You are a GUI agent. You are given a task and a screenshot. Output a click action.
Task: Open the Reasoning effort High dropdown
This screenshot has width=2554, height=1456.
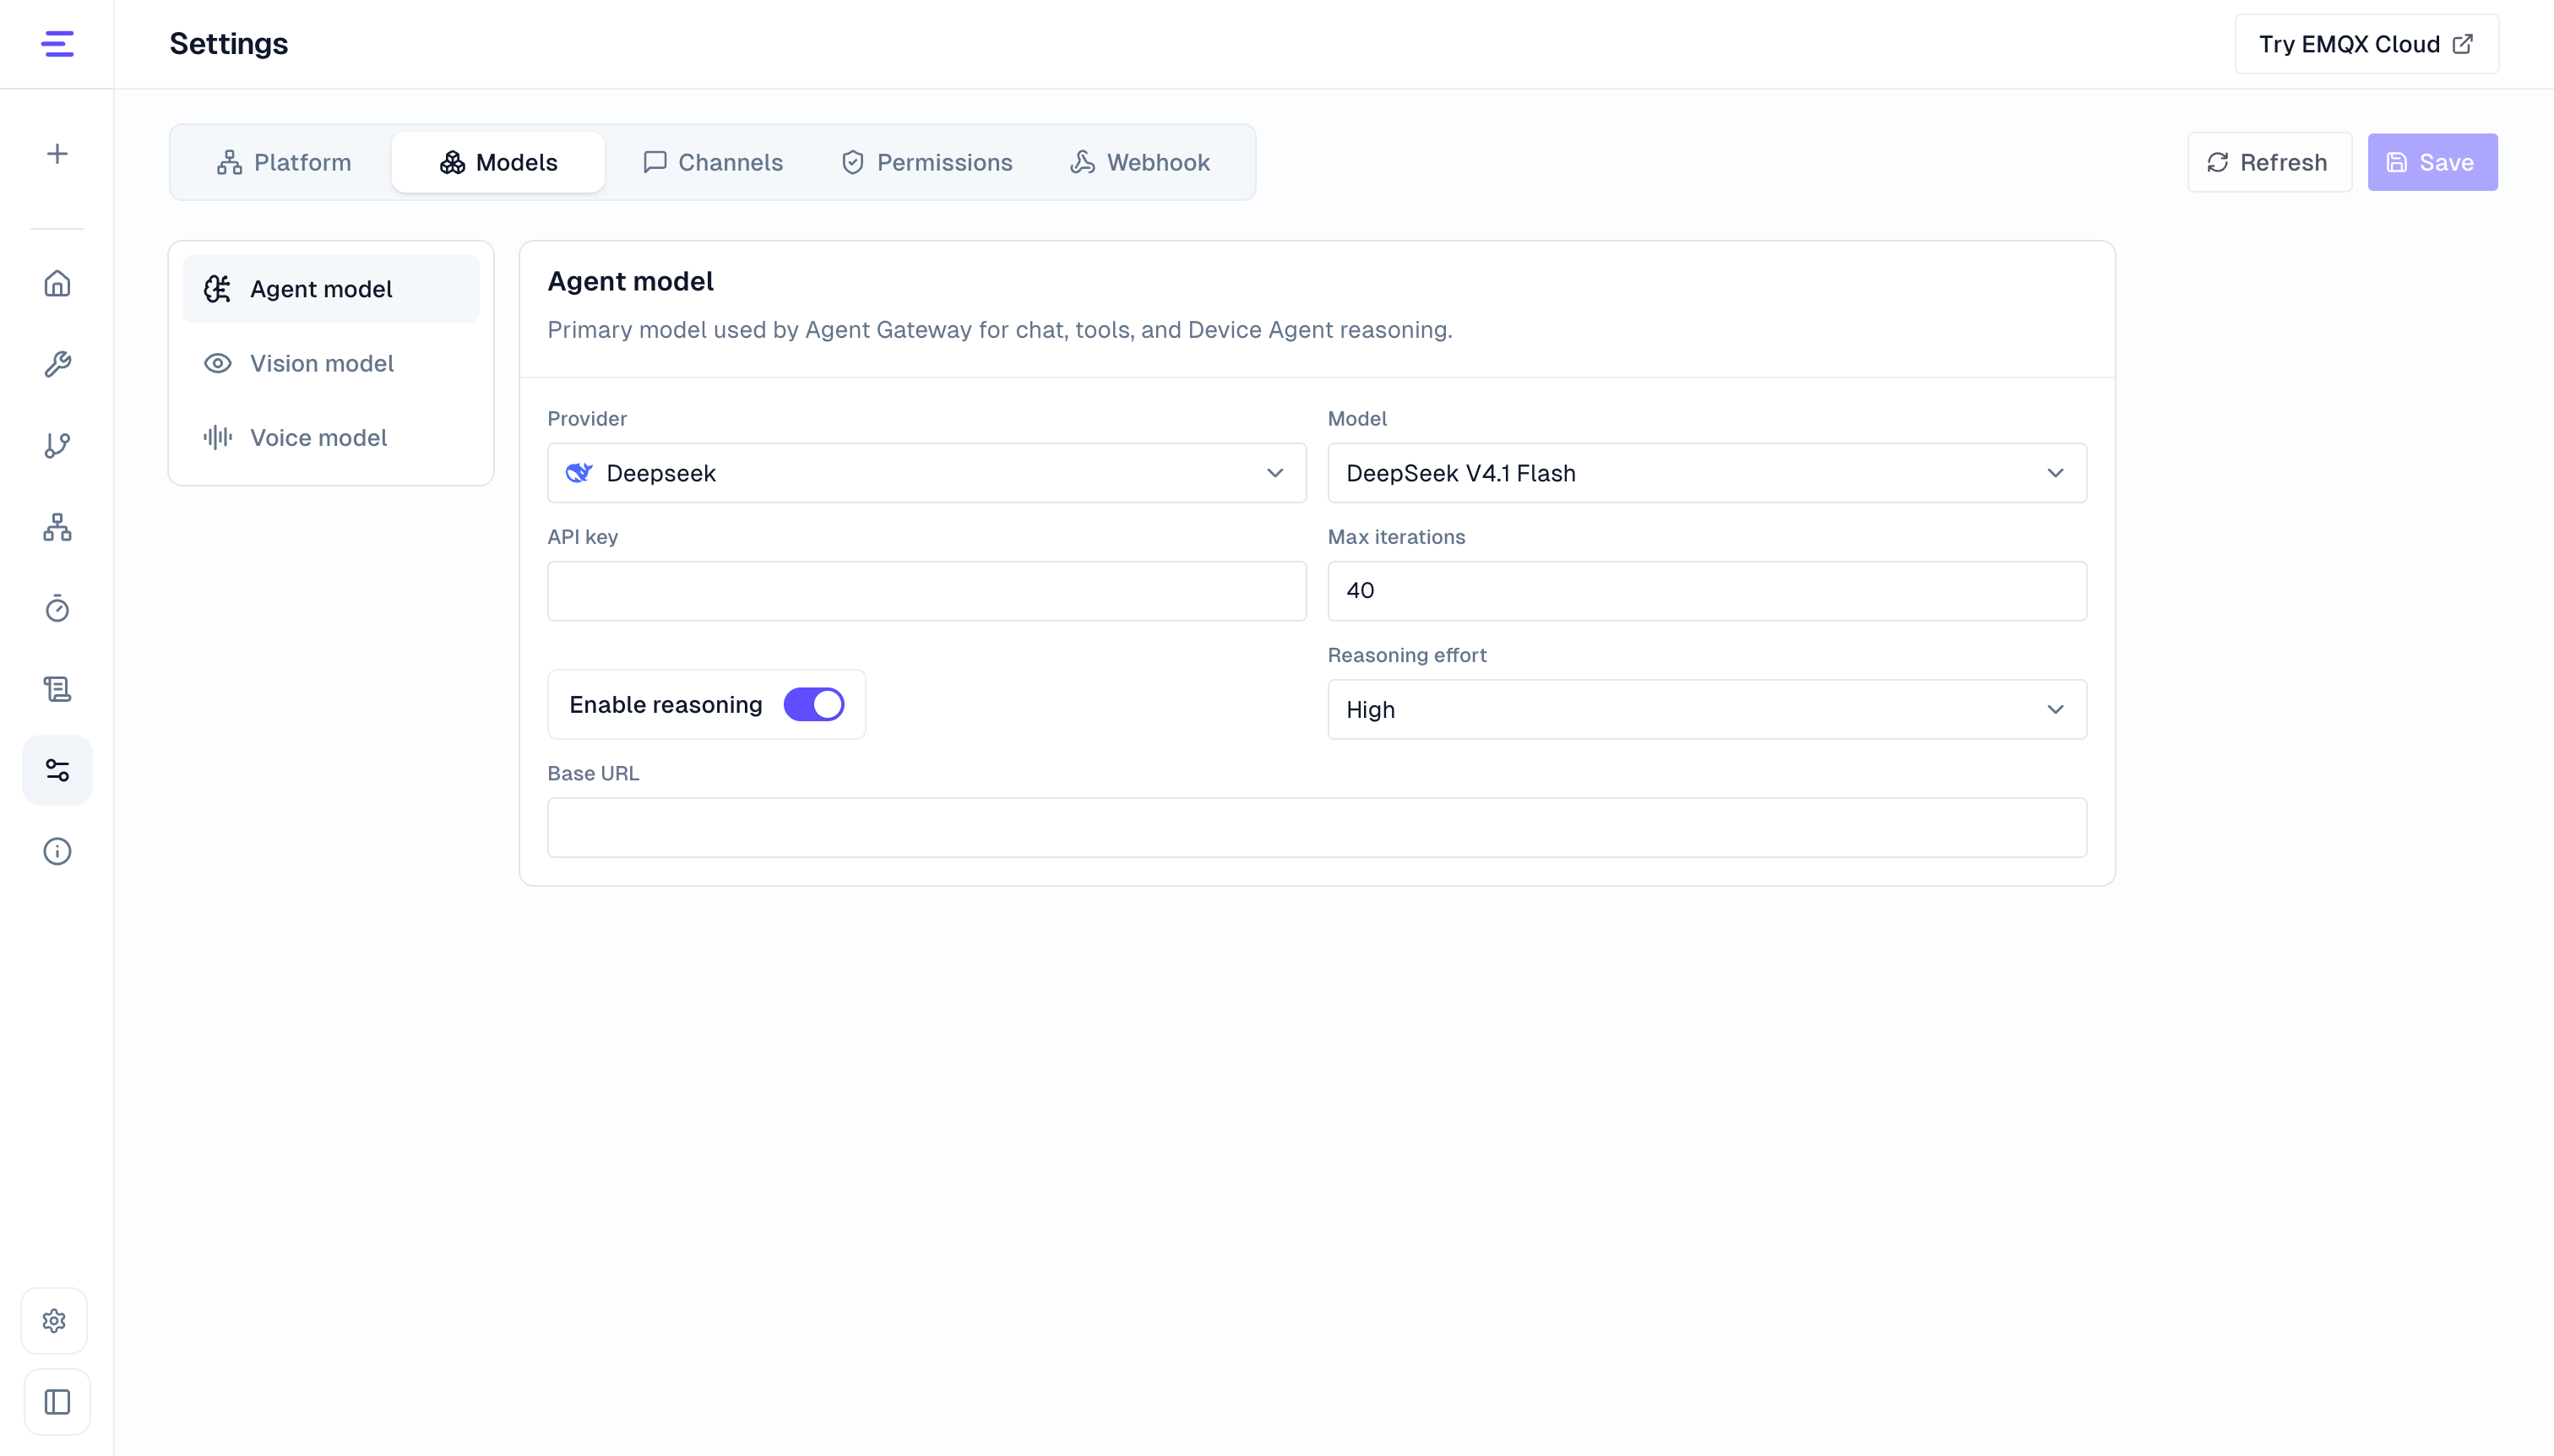pyautogui.click(x=1706, y=709)
